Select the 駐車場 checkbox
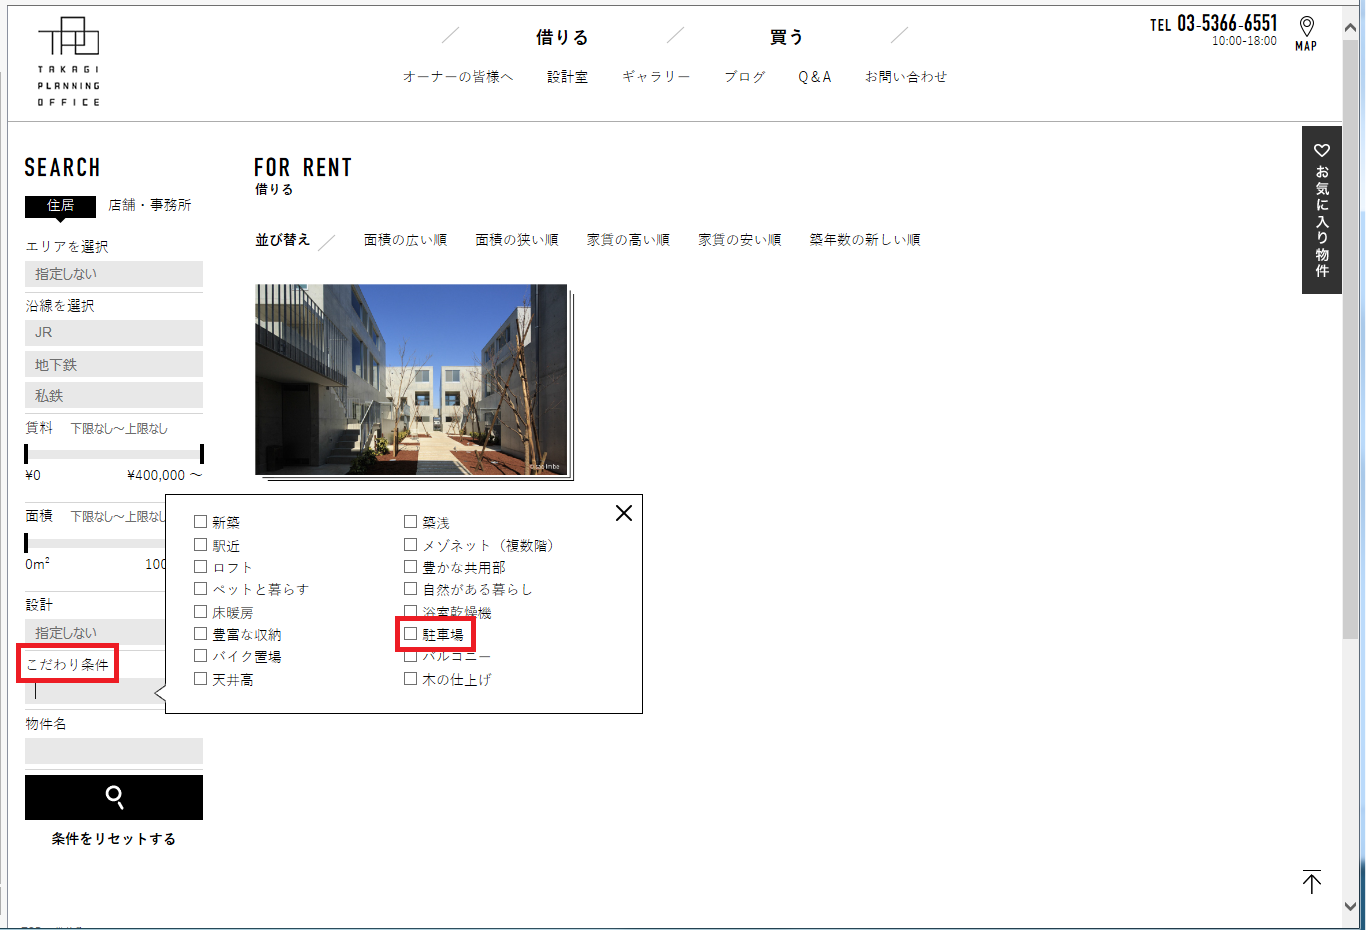This screenshot has width=1366, height=930. 410,634
